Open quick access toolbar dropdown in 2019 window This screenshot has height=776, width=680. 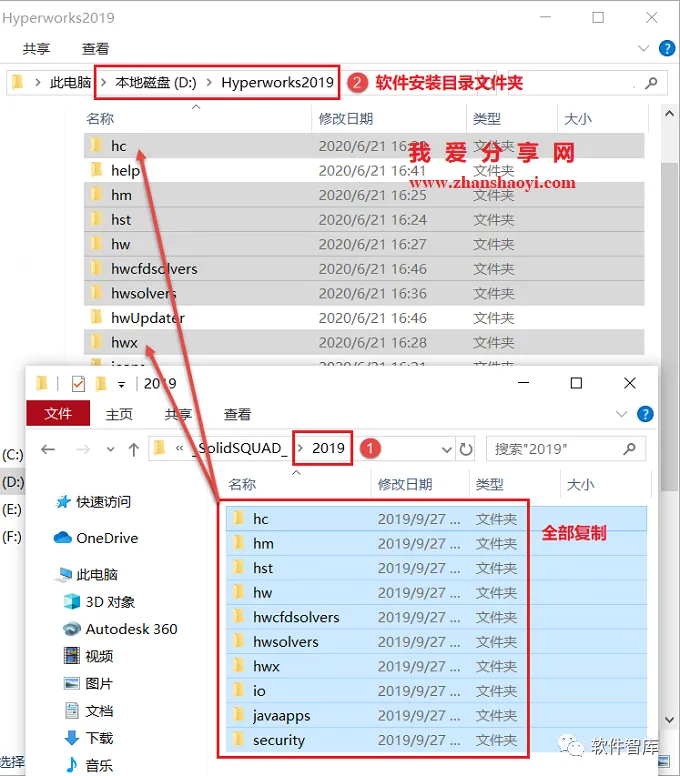click(x=121, y=384)
